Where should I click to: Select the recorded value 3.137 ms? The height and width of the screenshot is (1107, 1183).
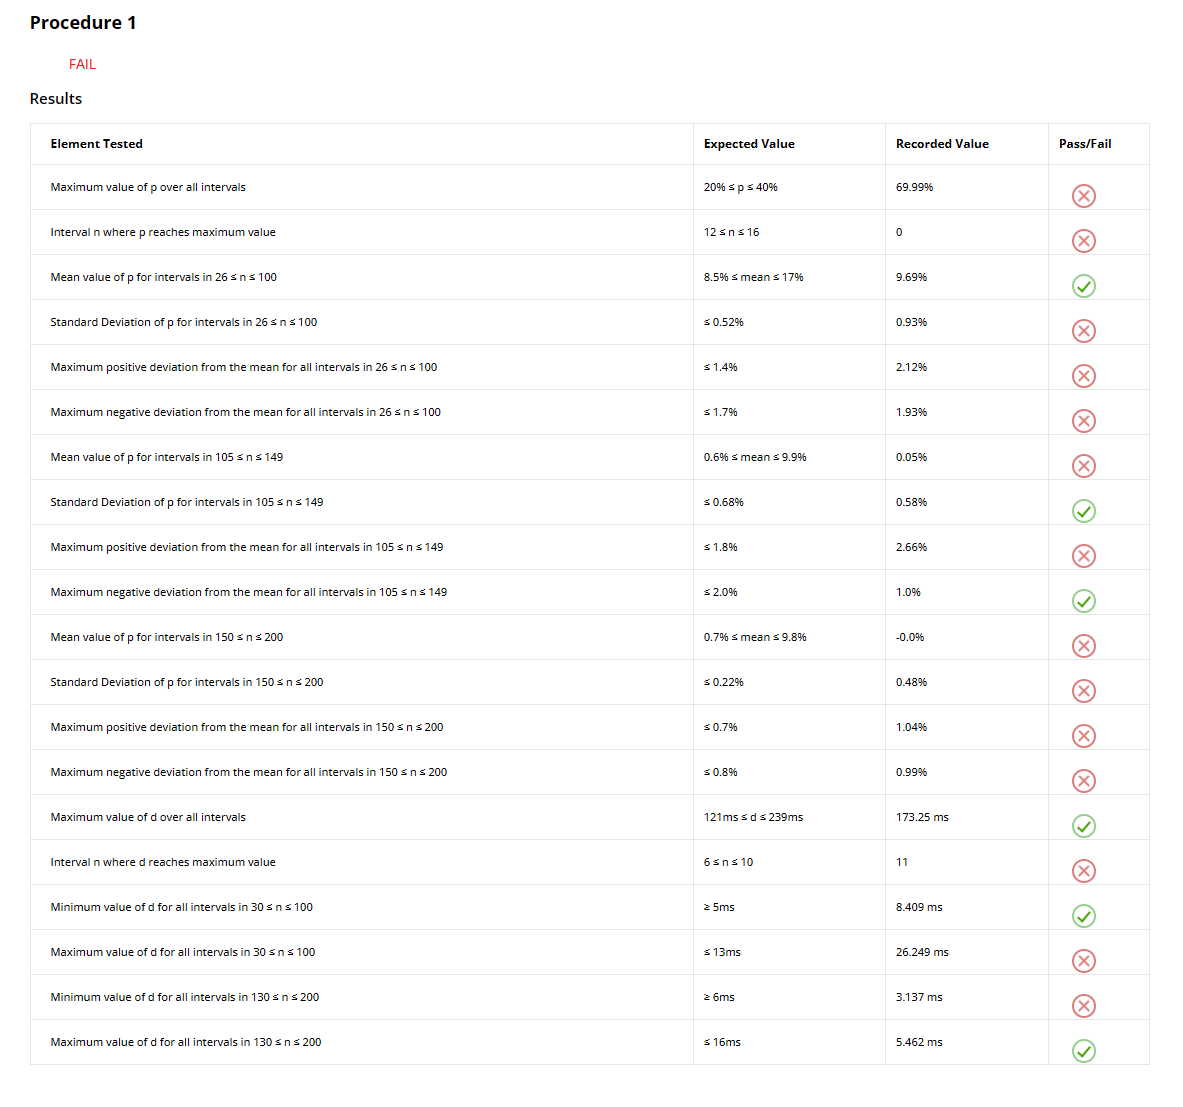pyautogui.click(x=919, y=997)
